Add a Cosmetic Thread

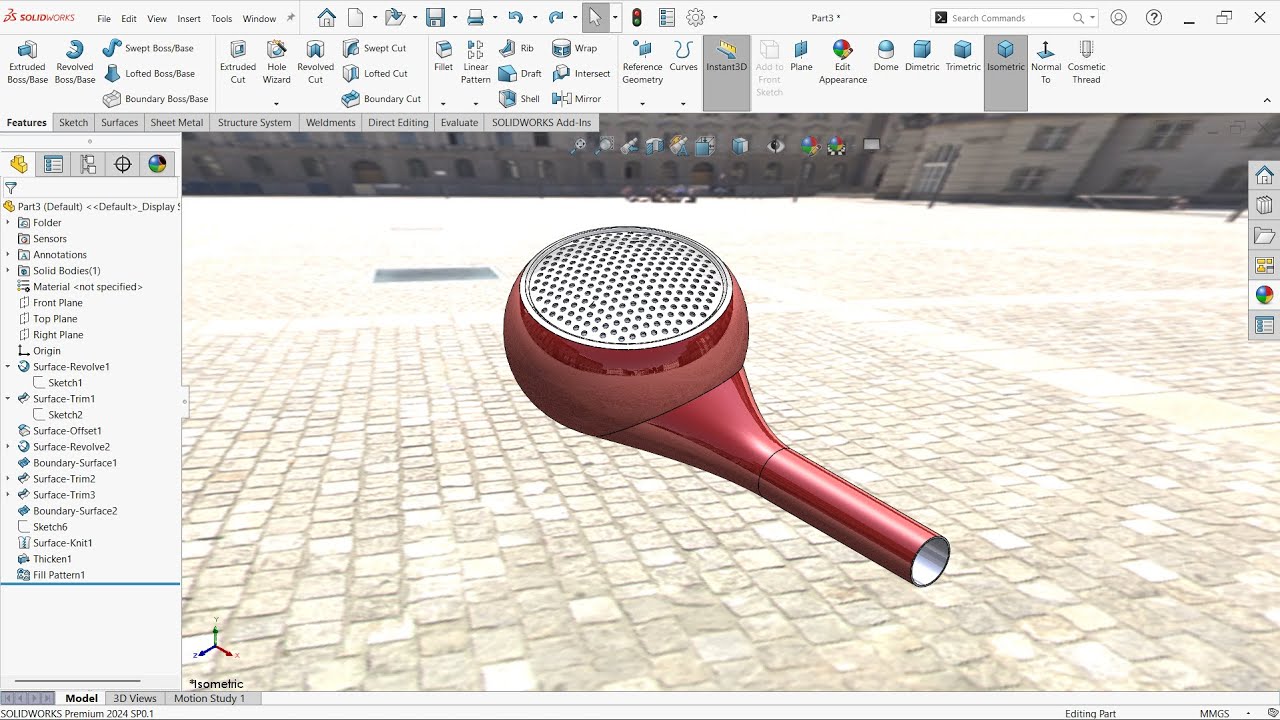(x=1086, y=62)
